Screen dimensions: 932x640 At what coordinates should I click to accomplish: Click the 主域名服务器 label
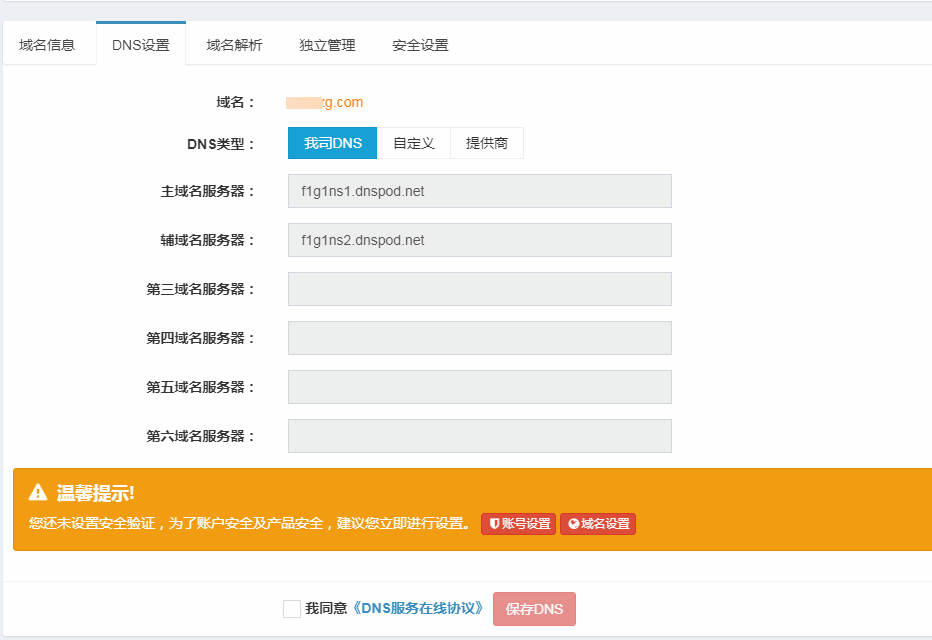pos(207,191)
